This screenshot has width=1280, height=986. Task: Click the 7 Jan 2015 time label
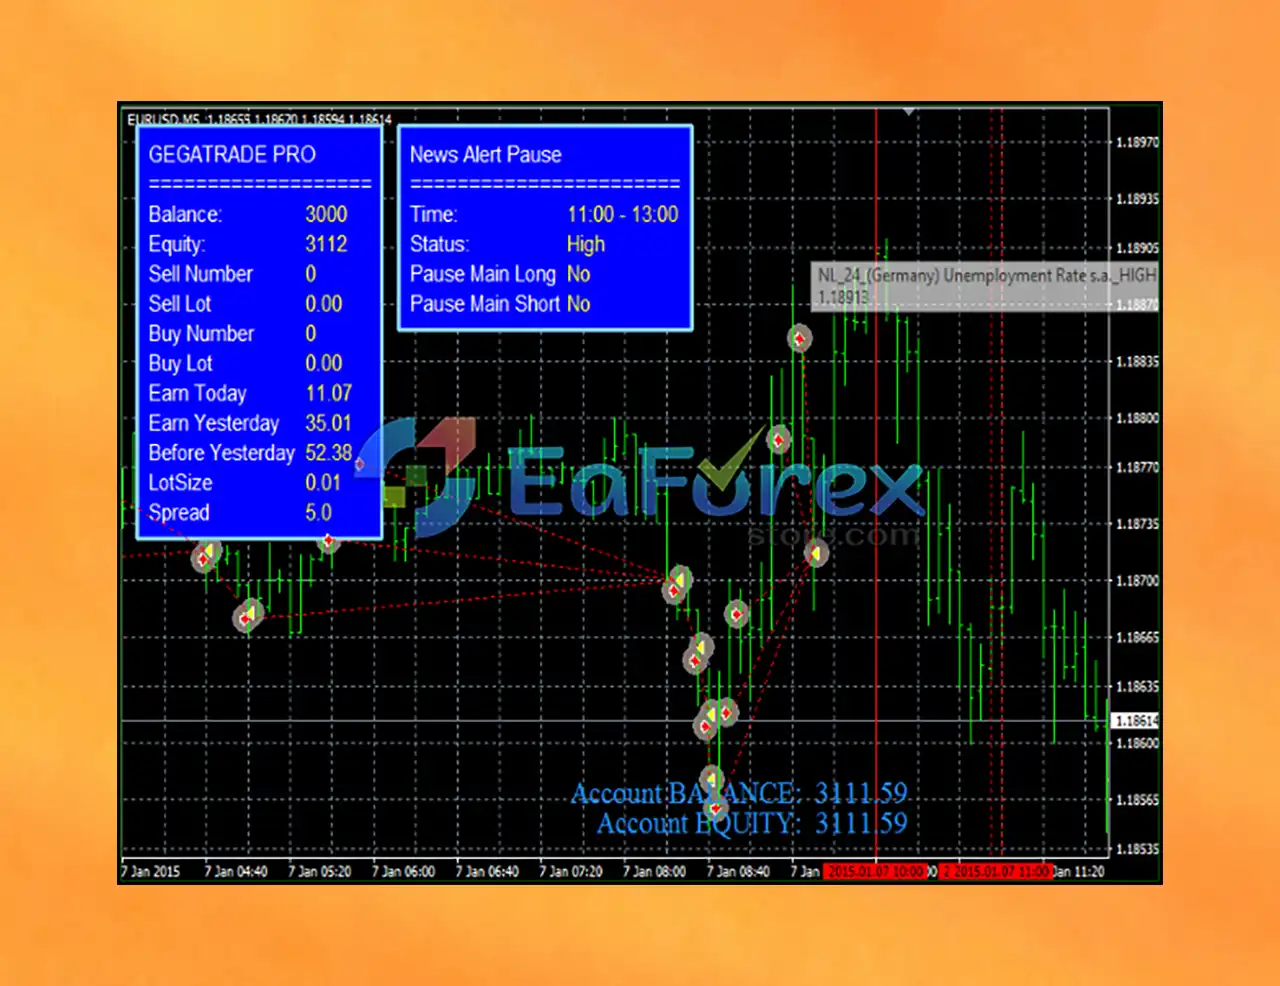click(x=151, y=871)
